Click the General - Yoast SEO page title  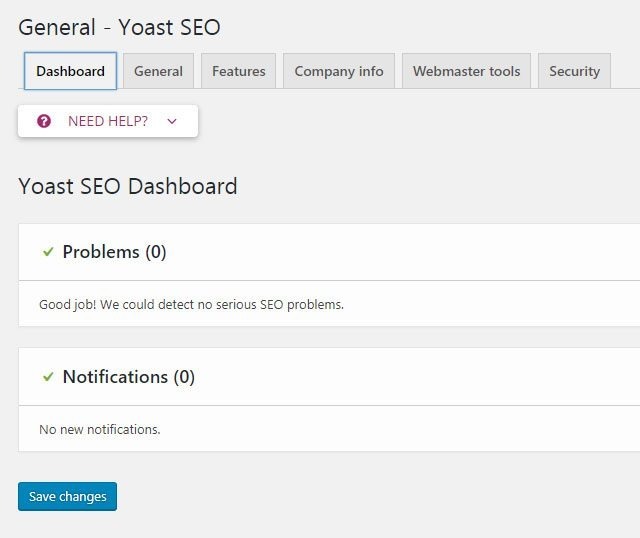[119, 27]
